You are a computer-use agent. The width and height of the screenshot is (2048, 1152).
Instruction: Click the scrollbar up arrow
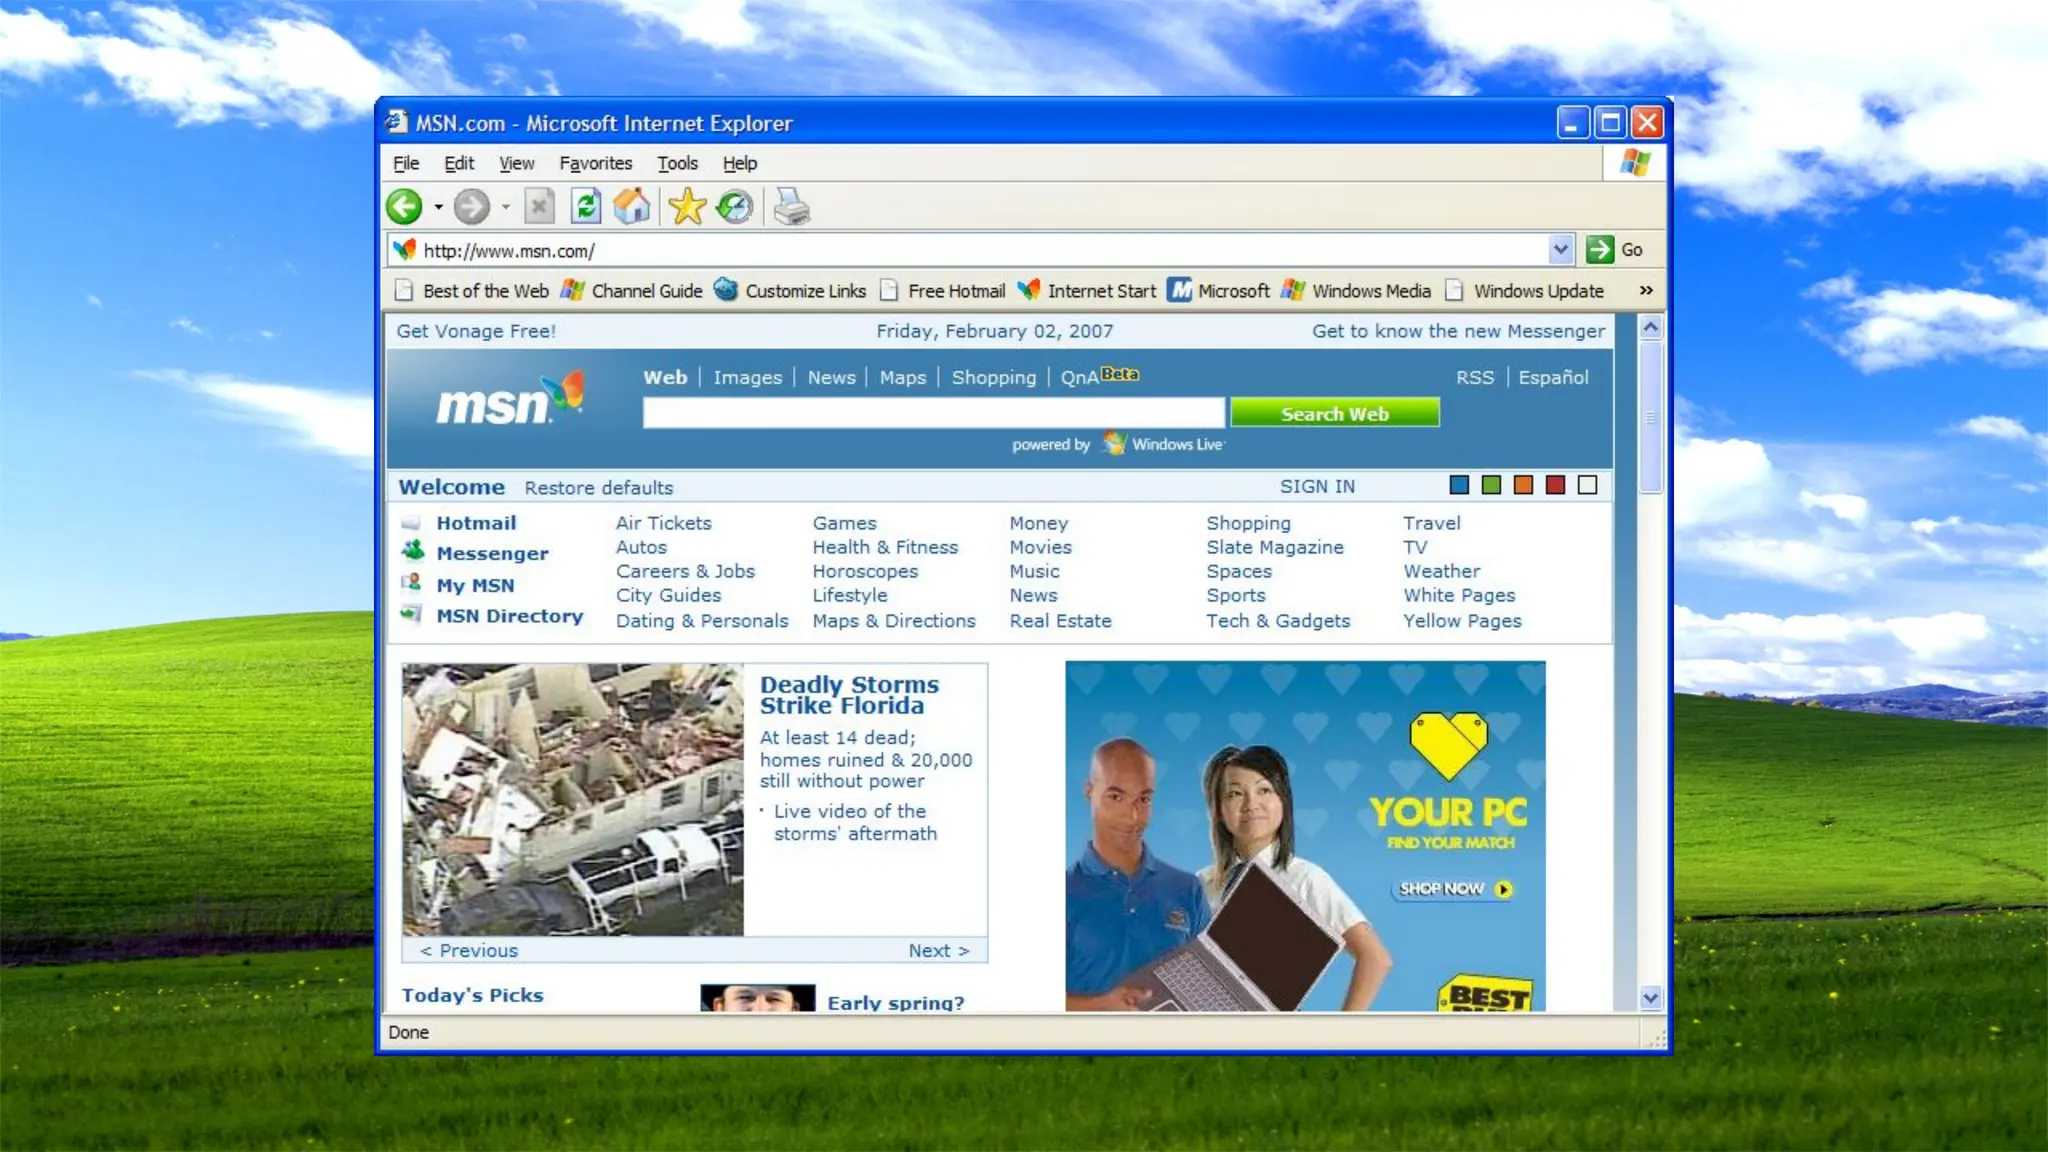tap(1651, 327)
